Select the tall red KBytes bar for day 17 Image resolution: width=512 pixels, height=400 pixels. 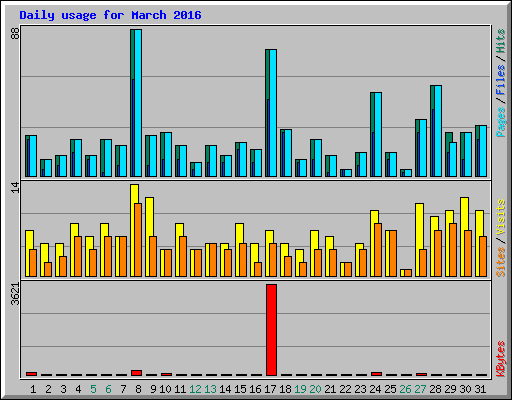271,330
